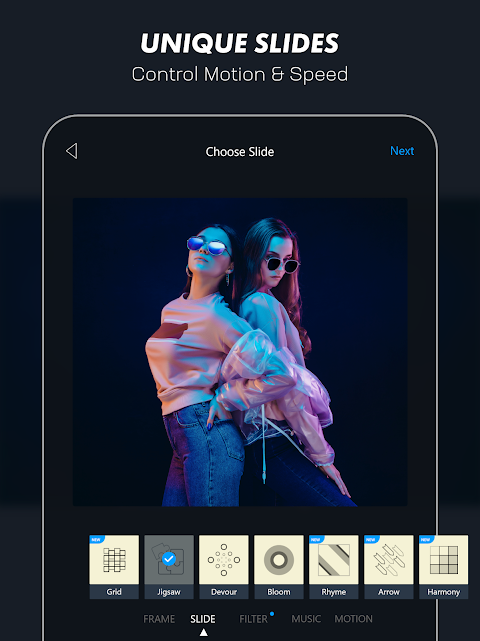Image resolution: width=480 pixels, height=641 pixels.
Task: Choose the Devour slide effect icon
Action: coord(224,560)
